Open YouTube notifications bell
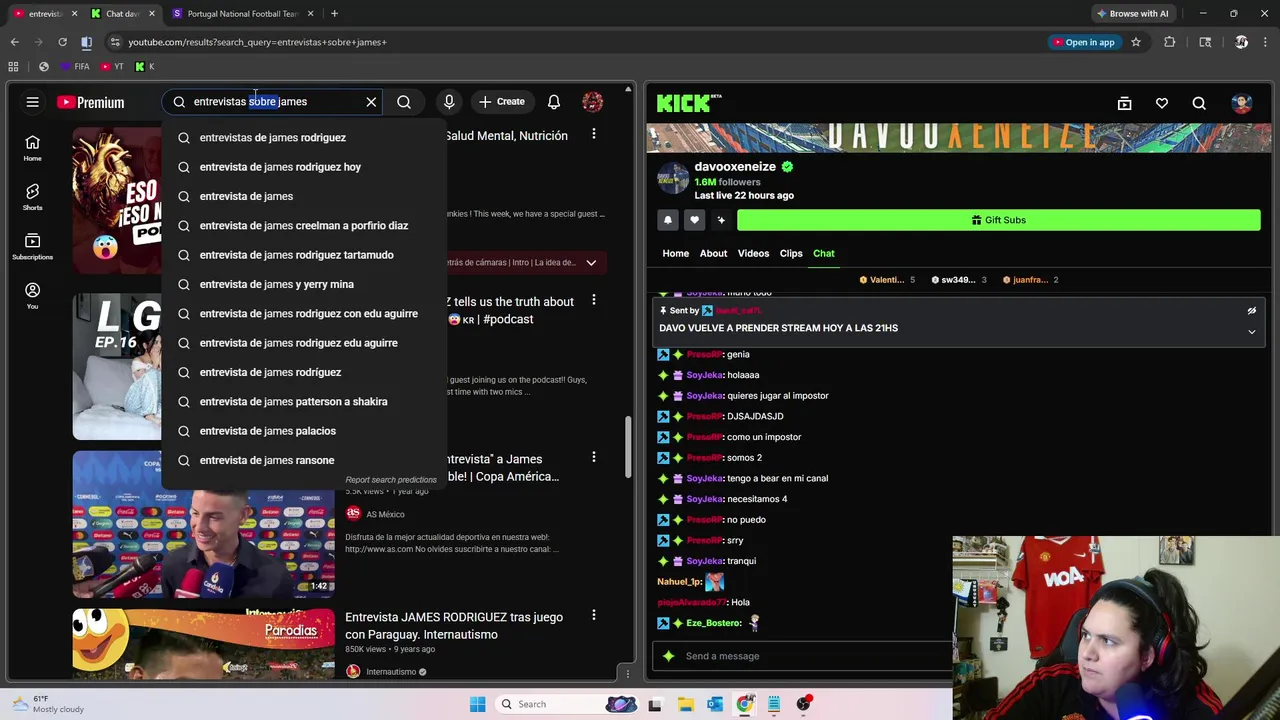This screenshot has width=1280, height=720. (553, 102)
